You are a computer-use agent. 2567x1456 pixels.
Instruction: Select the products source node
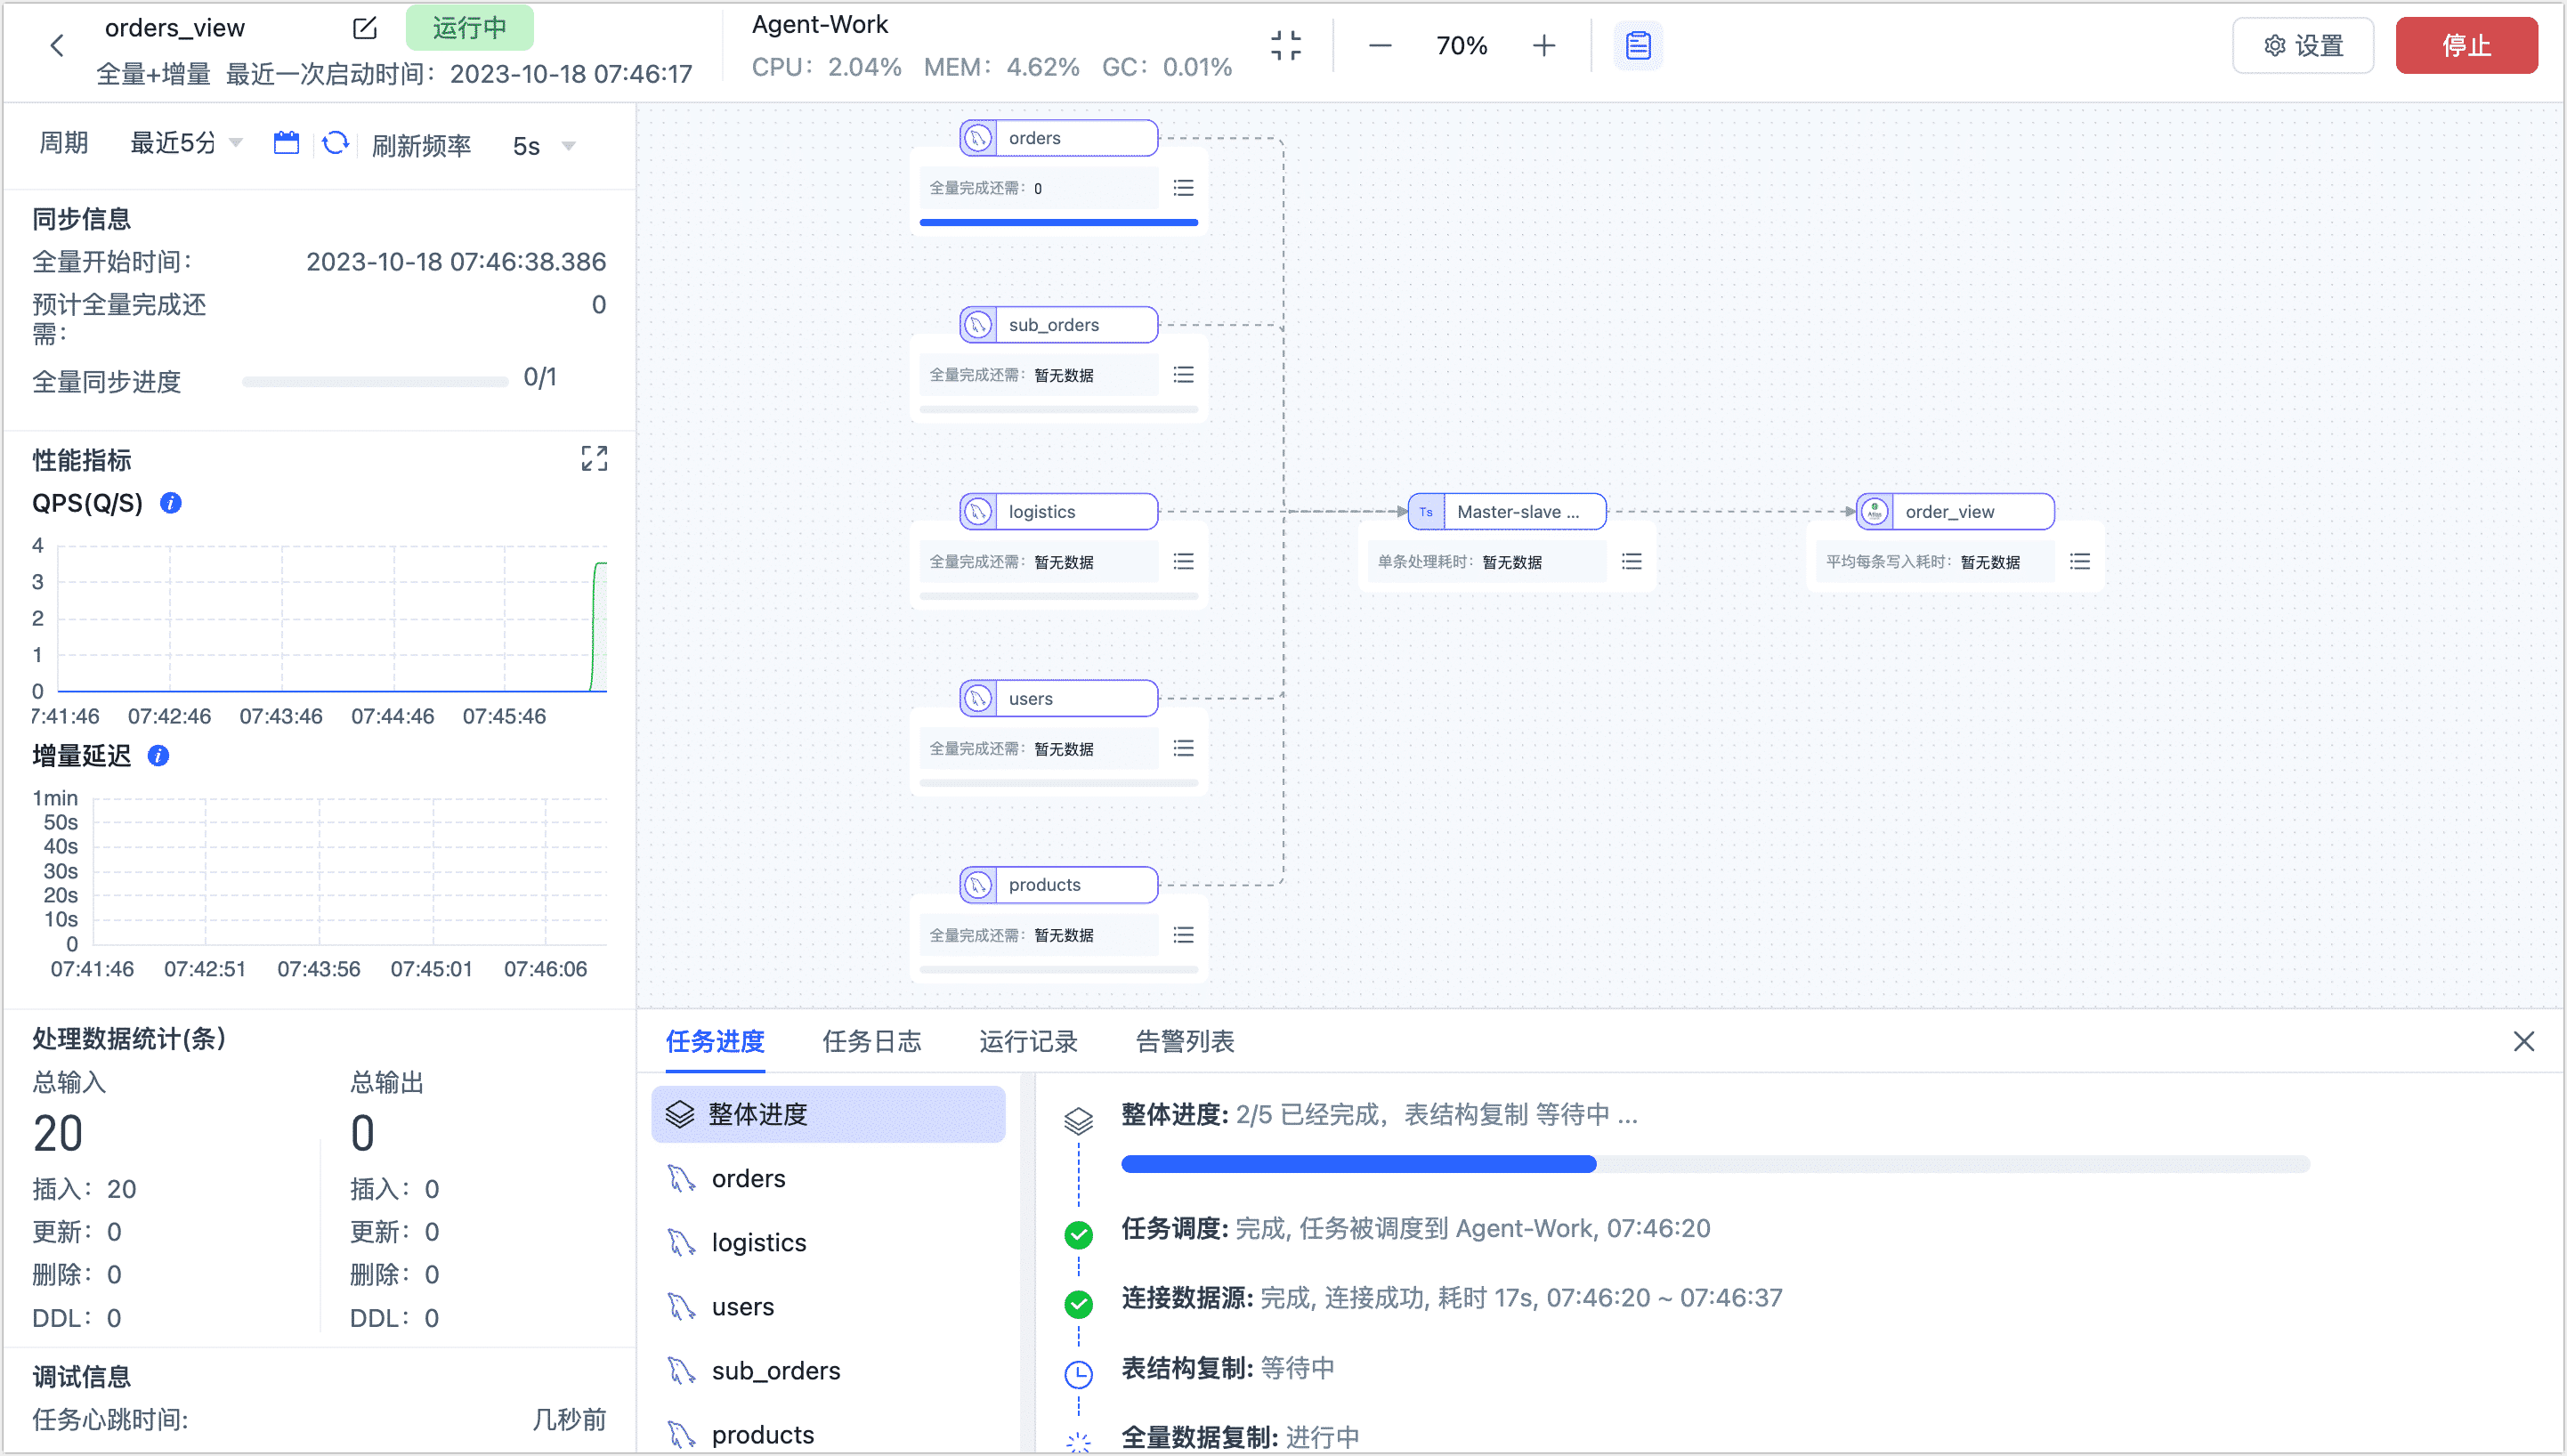tap(1059, 884)
